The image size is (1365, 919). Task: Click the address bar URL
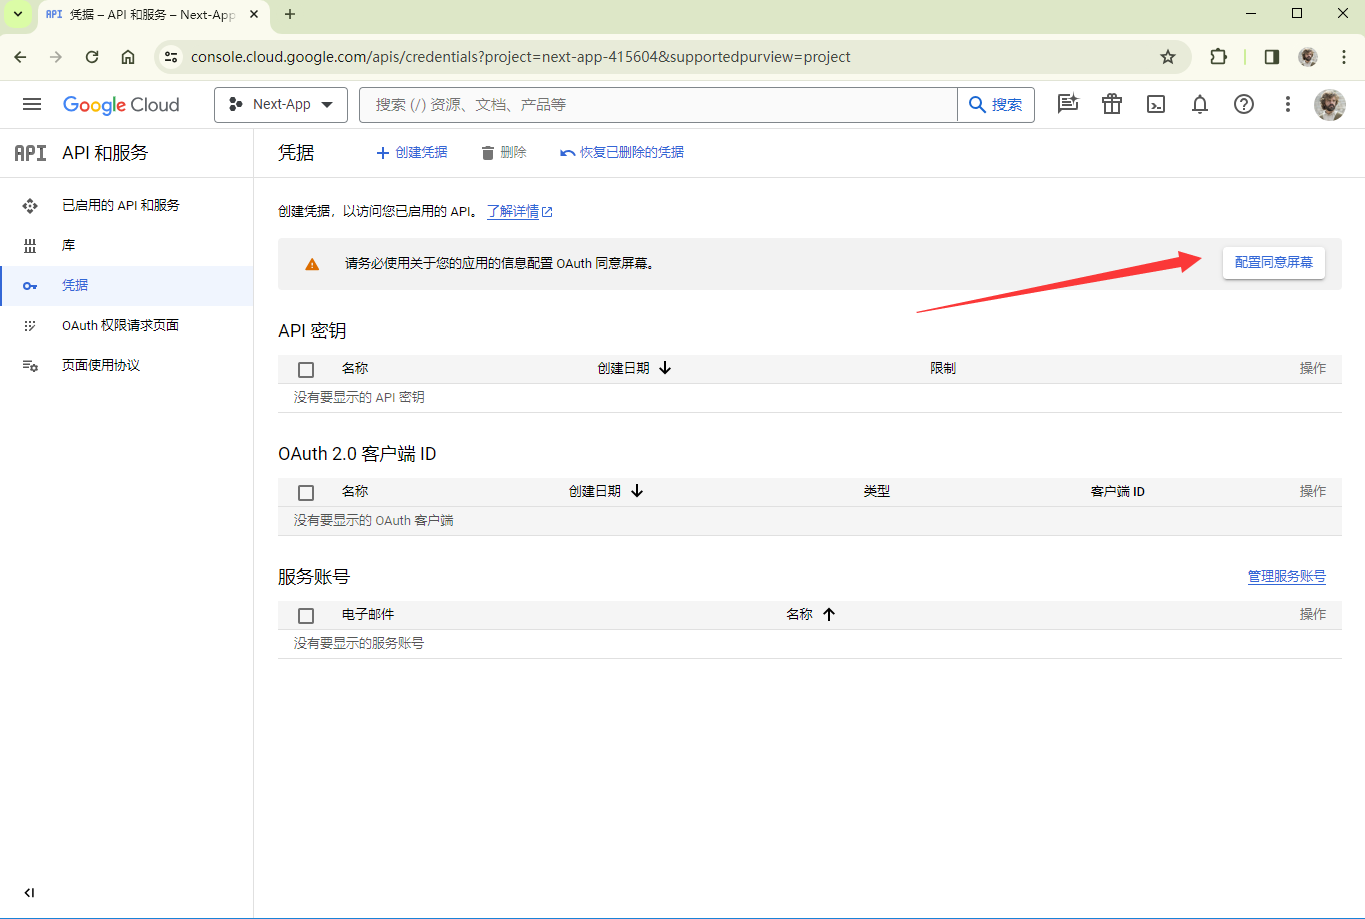tap(521, 57)
